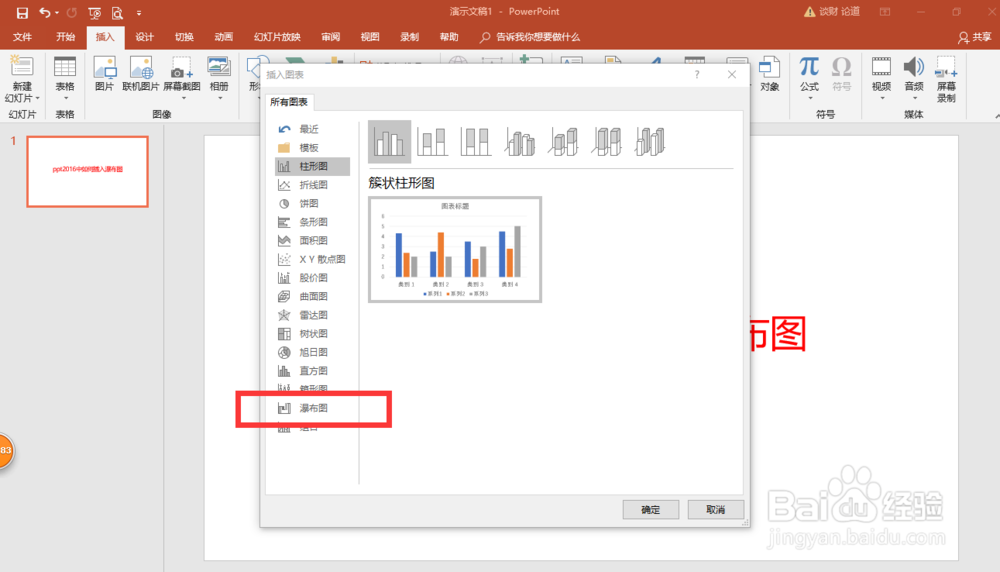Choose Area (面积图) chart type
1000x572 pixels.
[x=312, y=240]
